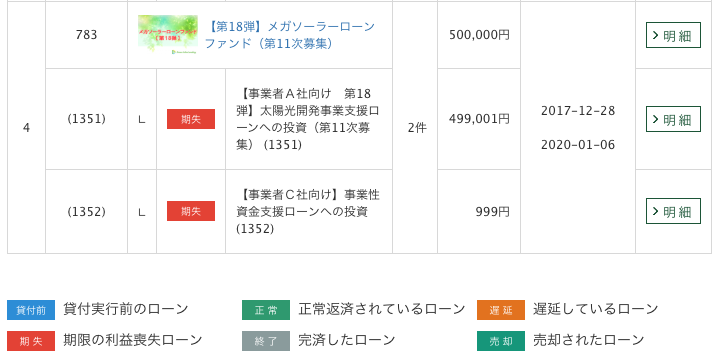
Task: Open 明細 for fund 783 row
Action: pos(673,35)
